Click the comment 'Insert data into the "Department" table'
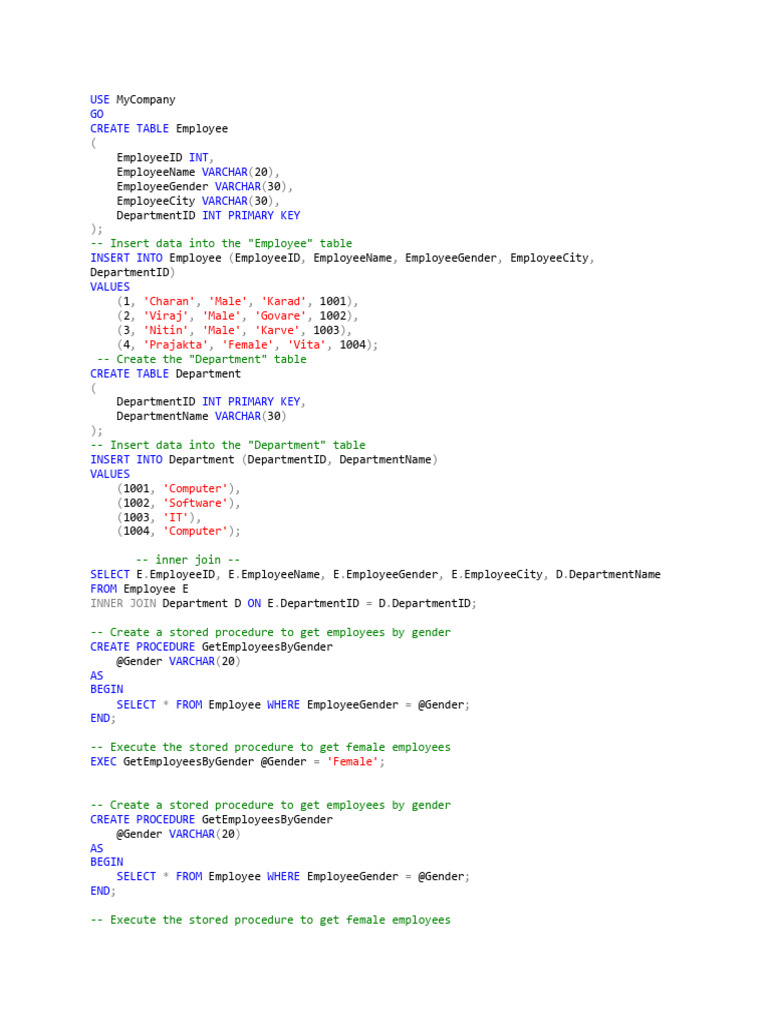 [x=227, y=445]
